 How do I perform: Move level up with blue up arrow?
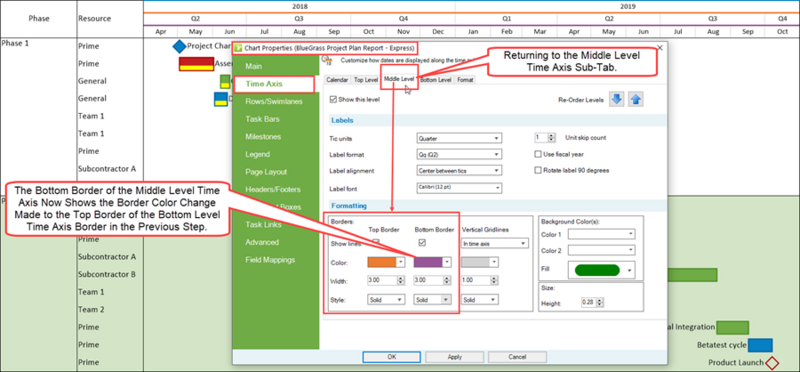636,100
